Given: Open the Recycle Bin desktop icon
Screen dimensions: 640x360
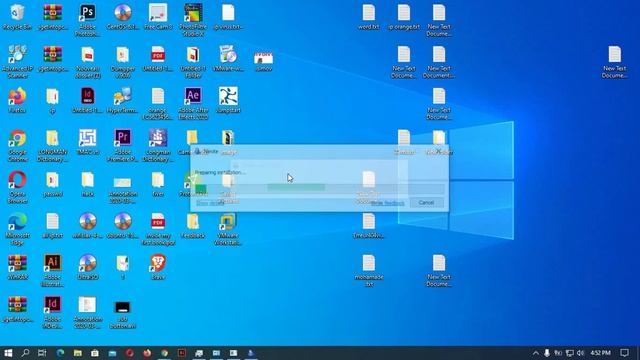Looking at the screenshot, I should [x=17, y=17].
